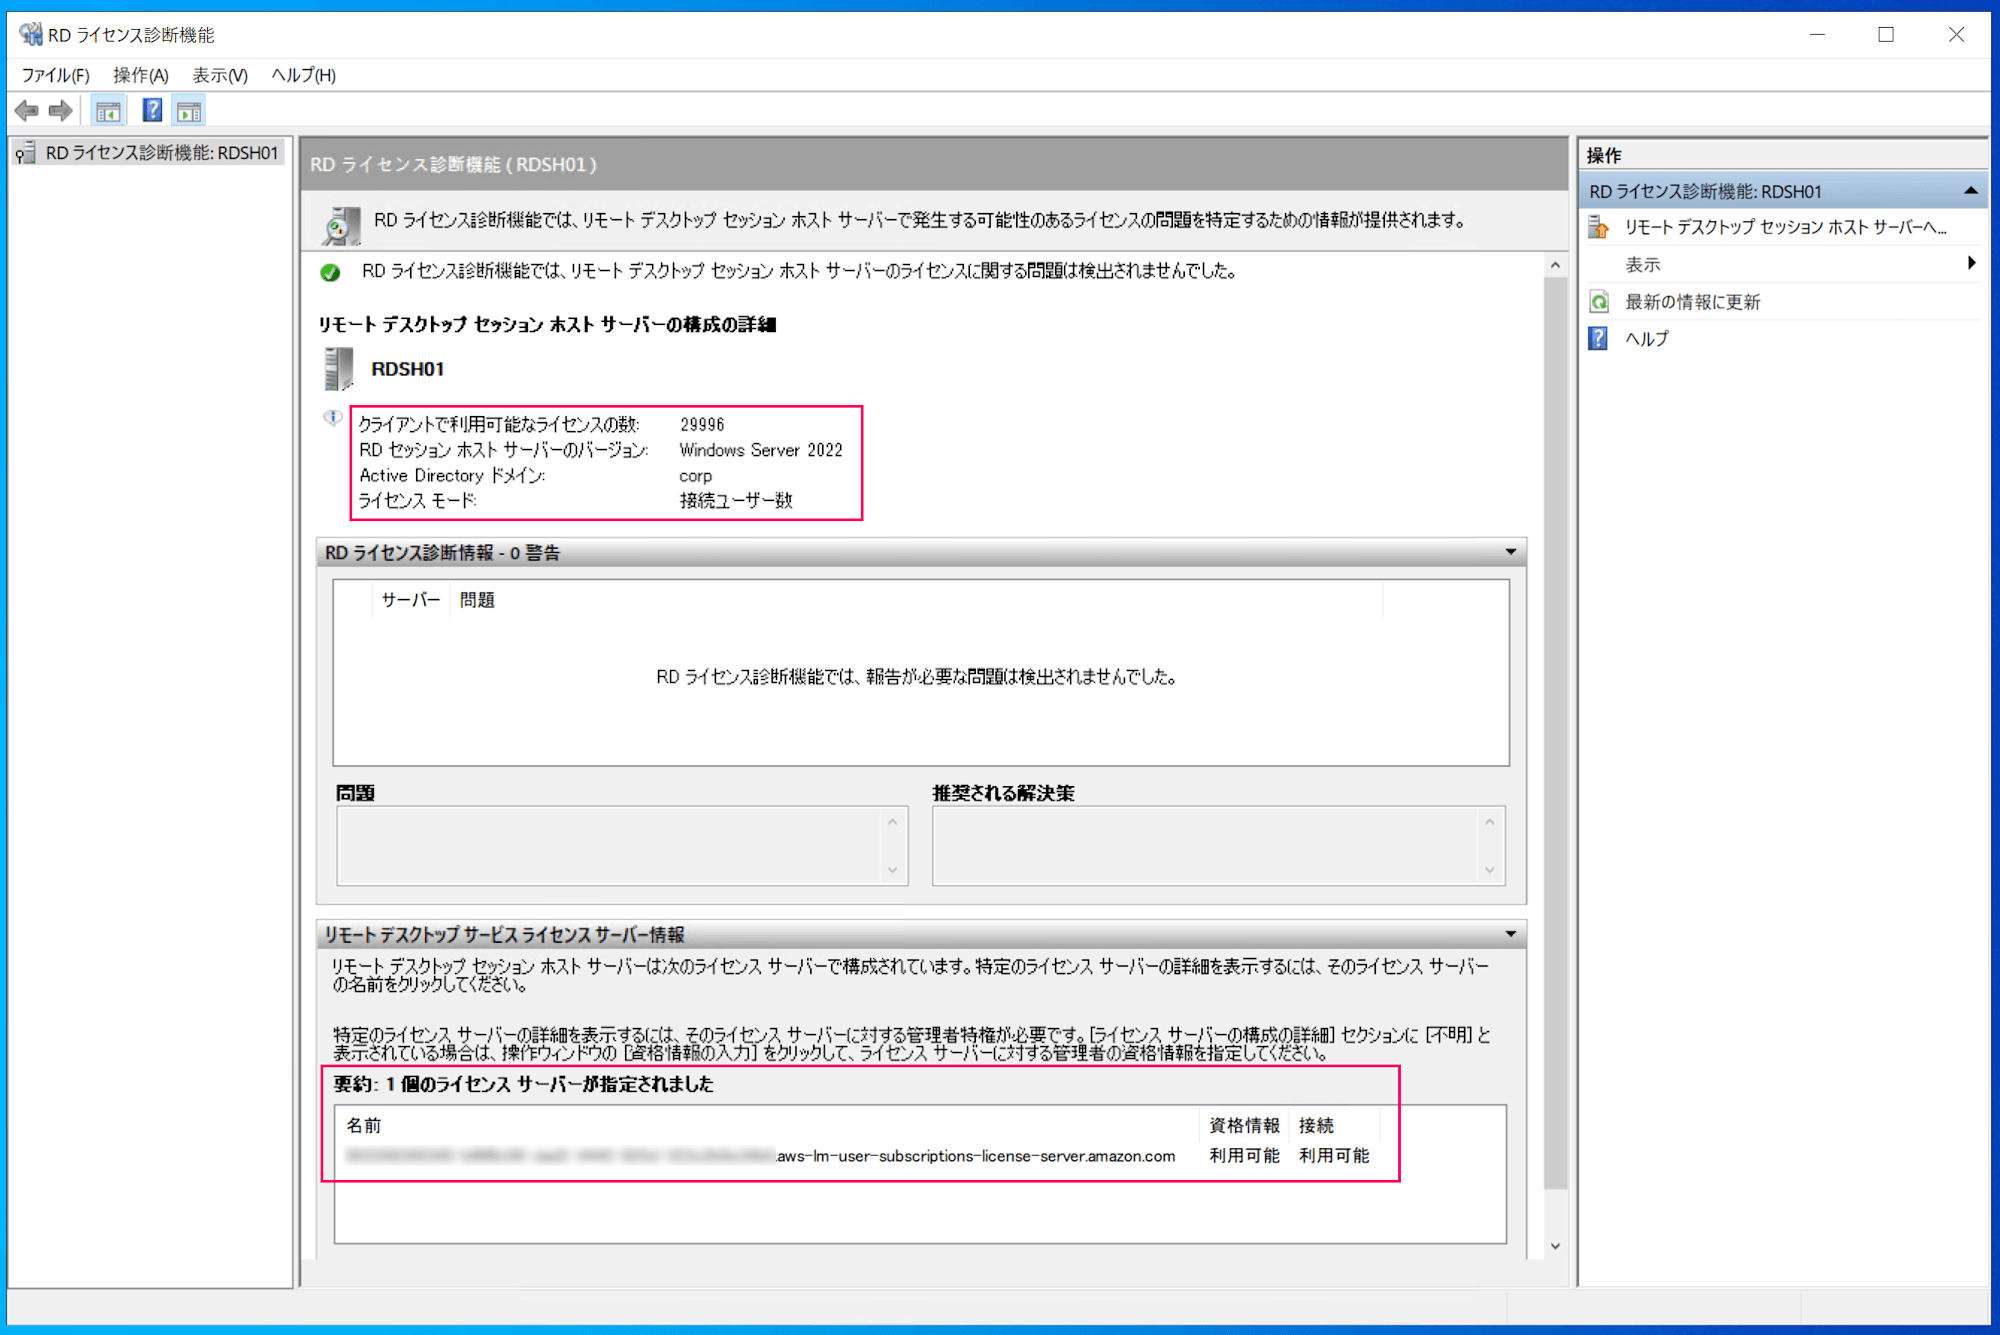This screenshot has width=2000, height=1335.
Task: Select the aws-lm-user-subscriptions license server row
Action: 860,1156
